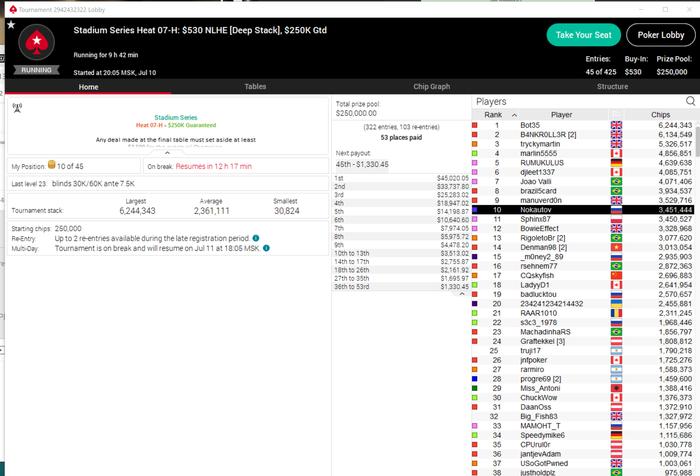Click blue color label beside progre69
Viewport: 700px width, 476px height.
(x=475, y=379)
